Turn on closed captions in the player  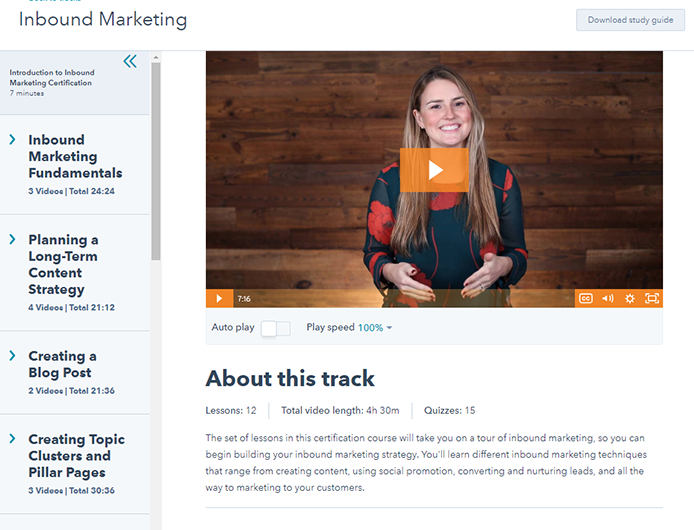[586, 298]
